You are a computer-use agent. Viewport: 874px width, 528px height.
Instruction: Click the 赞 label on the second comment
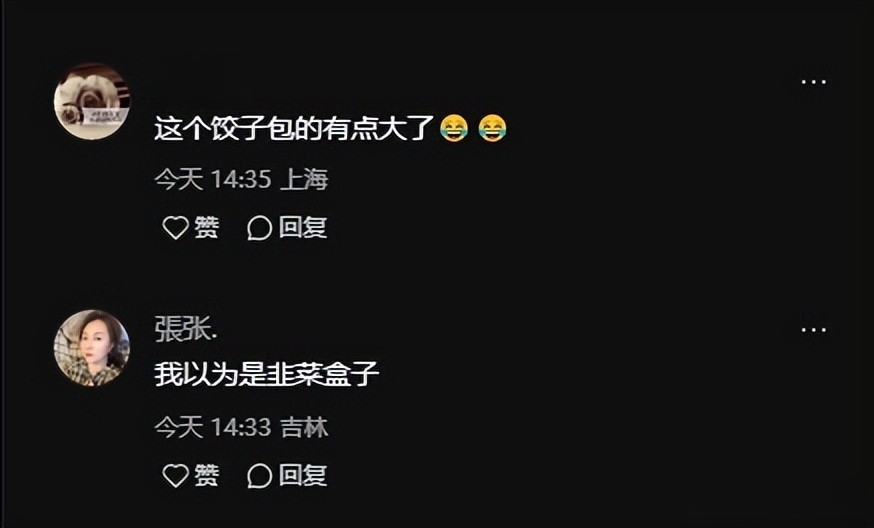[x=206, y=476]
